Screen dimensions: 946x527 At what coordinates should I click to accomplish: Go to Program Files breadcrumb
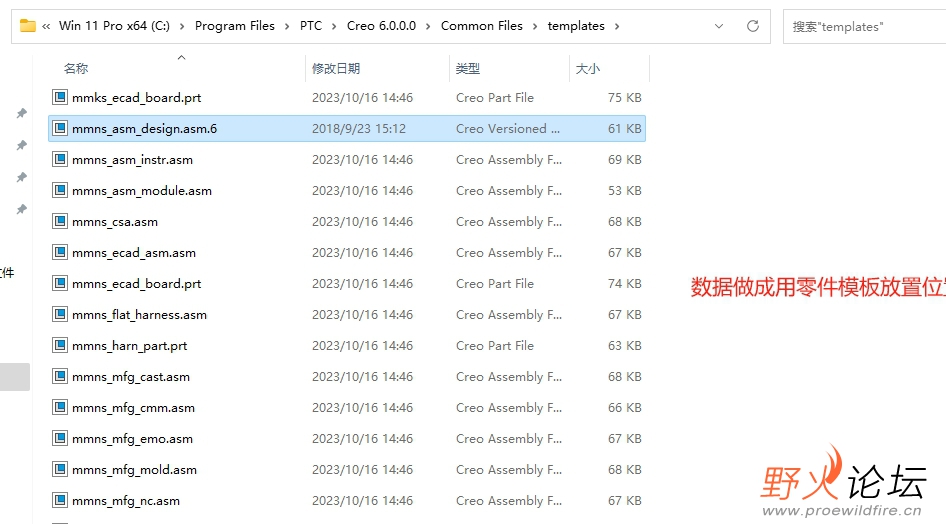(234, 26)
